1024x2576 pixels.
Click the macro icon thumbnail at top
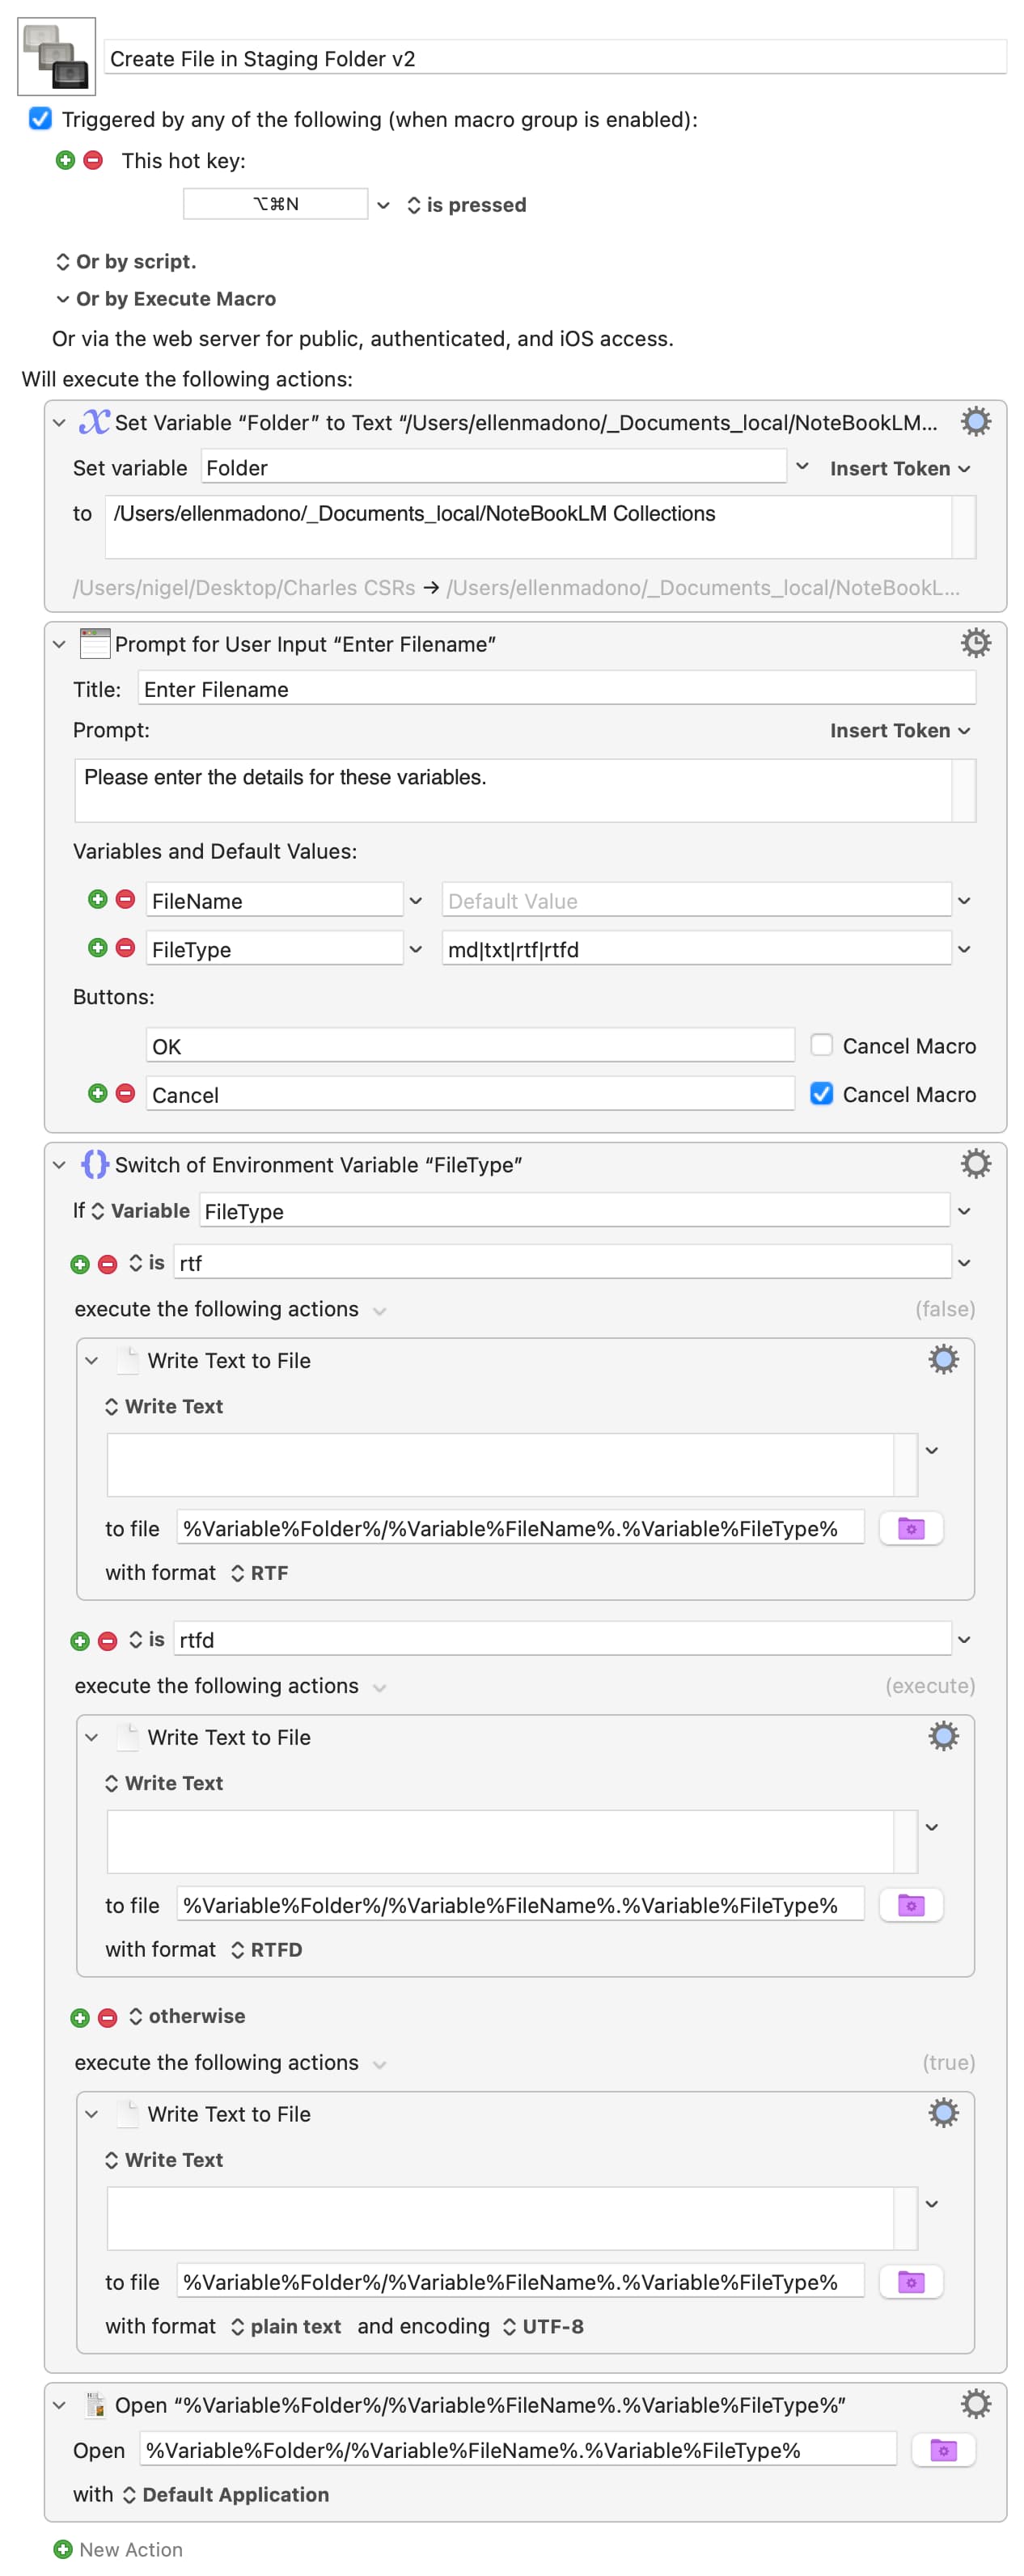click(56, 56)
